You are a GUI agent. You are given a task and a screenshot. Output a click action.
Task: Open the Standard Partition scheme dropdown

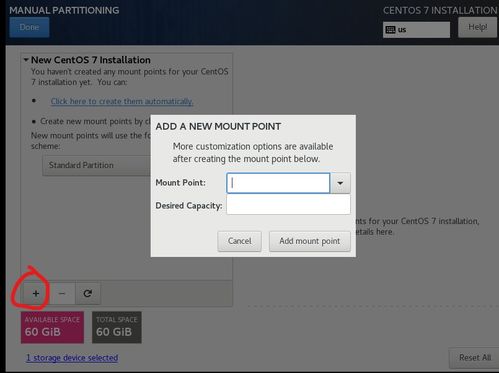[97, 165]
